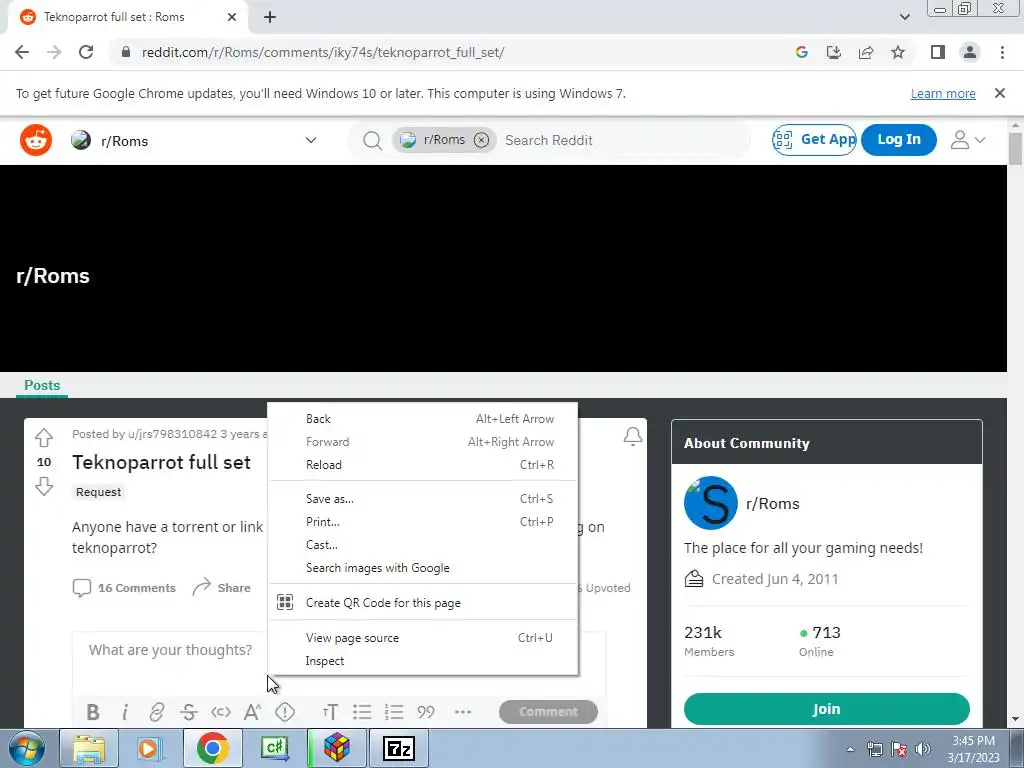Select Reload in the context menu

423,465
